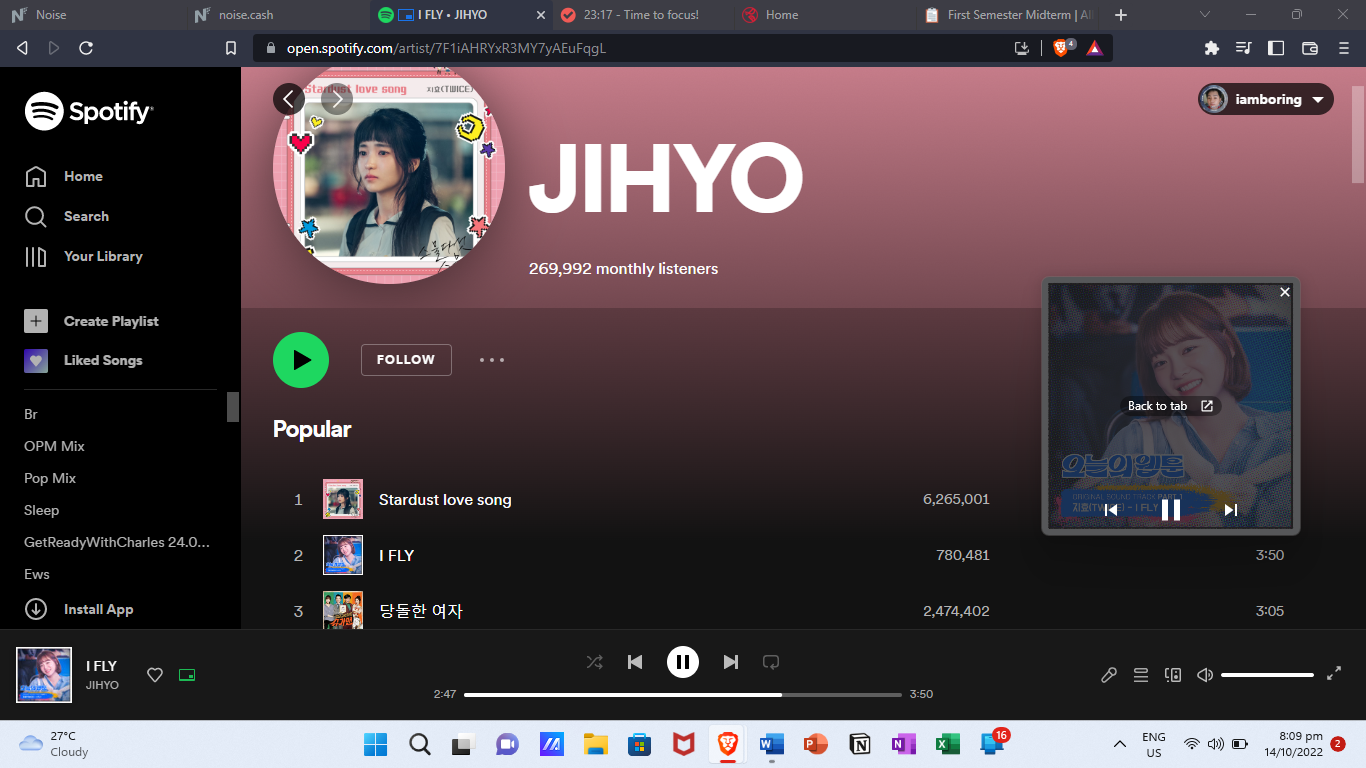The image size is (1366, 768).
Task: Reload the Spotify page
Action: coord(86,48)
